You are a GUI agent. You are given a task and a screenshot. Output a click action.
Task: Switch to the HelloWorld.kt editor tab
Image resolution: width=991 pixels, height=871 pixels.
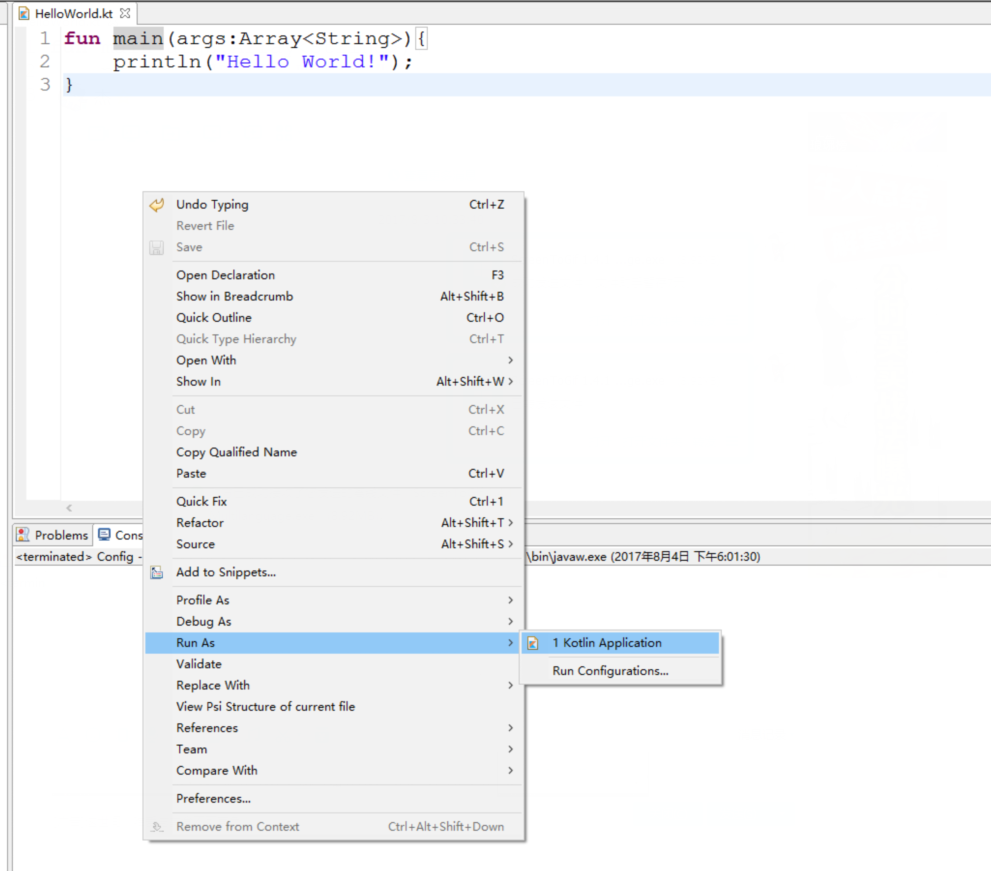pyautogui.click(x=73, y=13)
